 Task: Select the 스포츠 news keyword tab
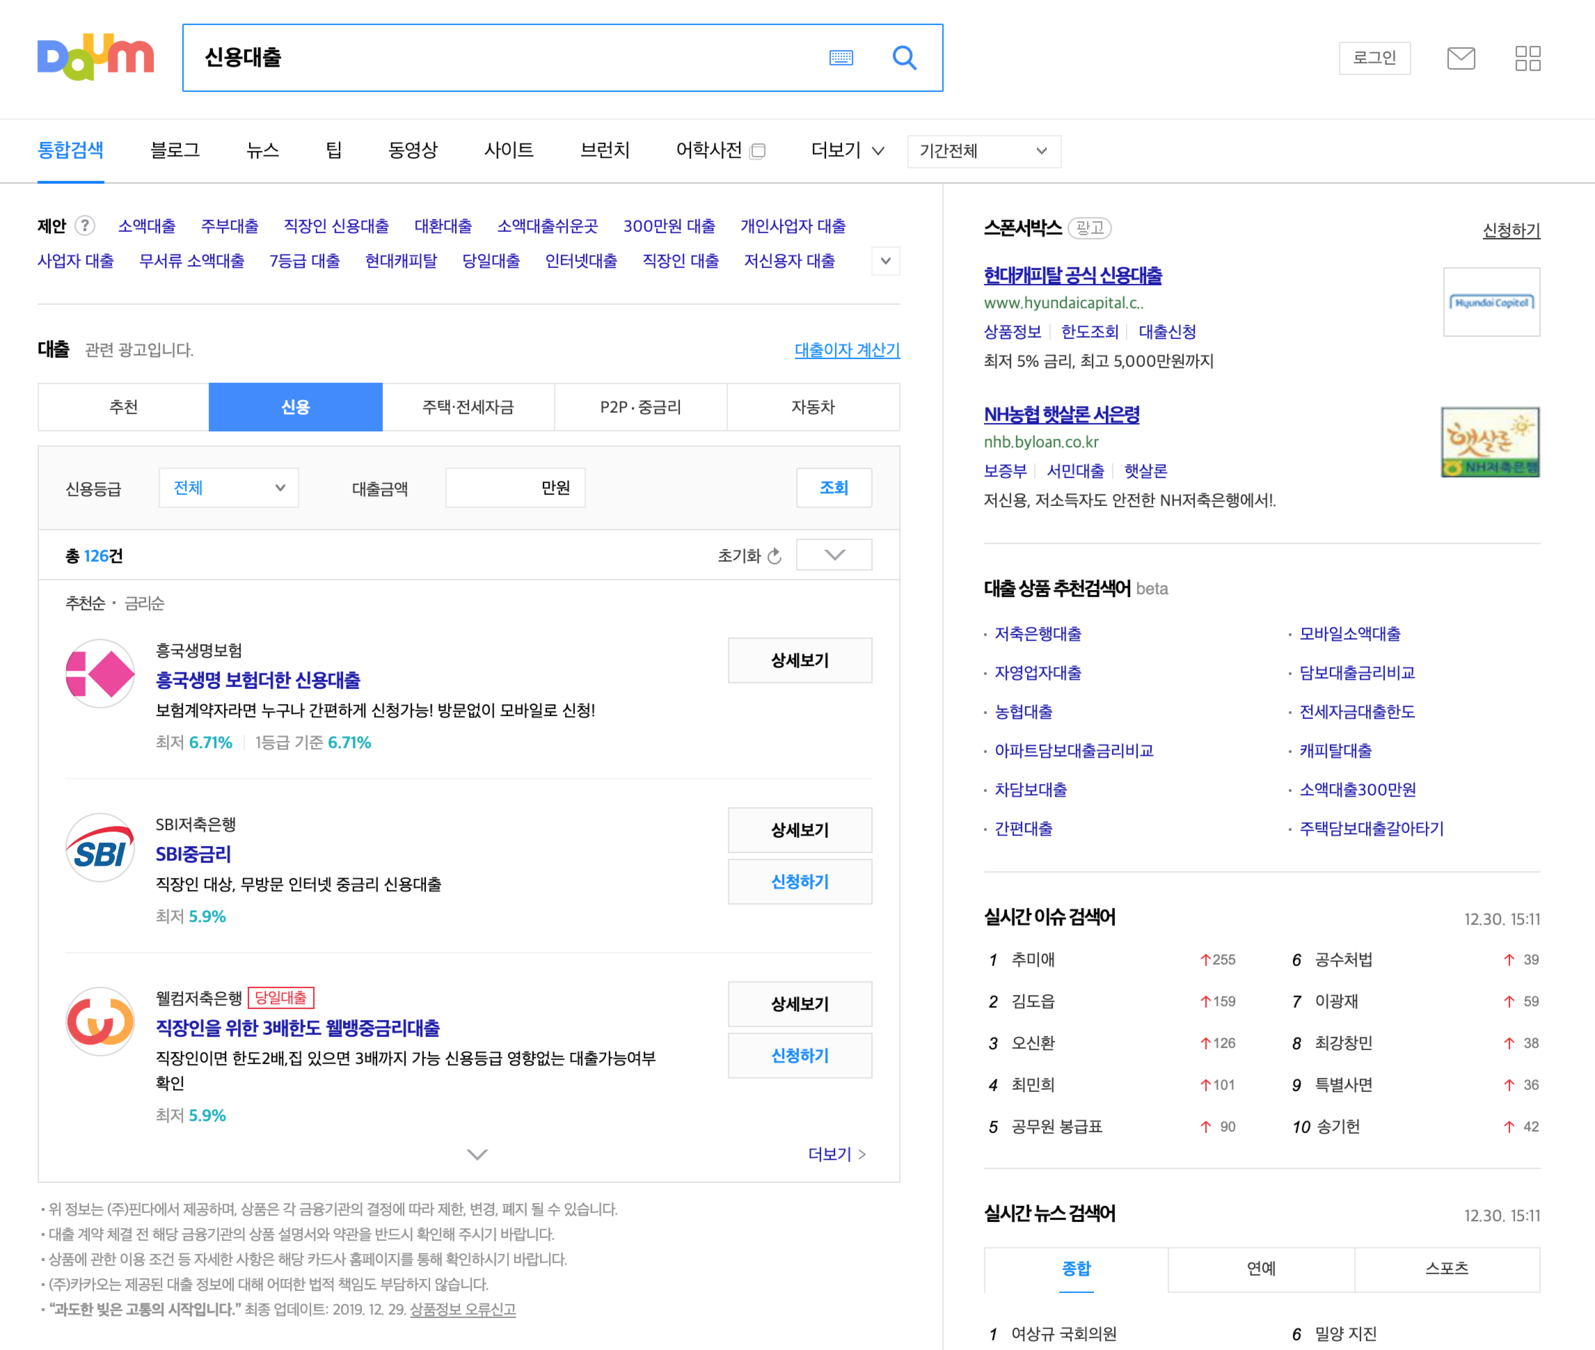point(1447,1269)
